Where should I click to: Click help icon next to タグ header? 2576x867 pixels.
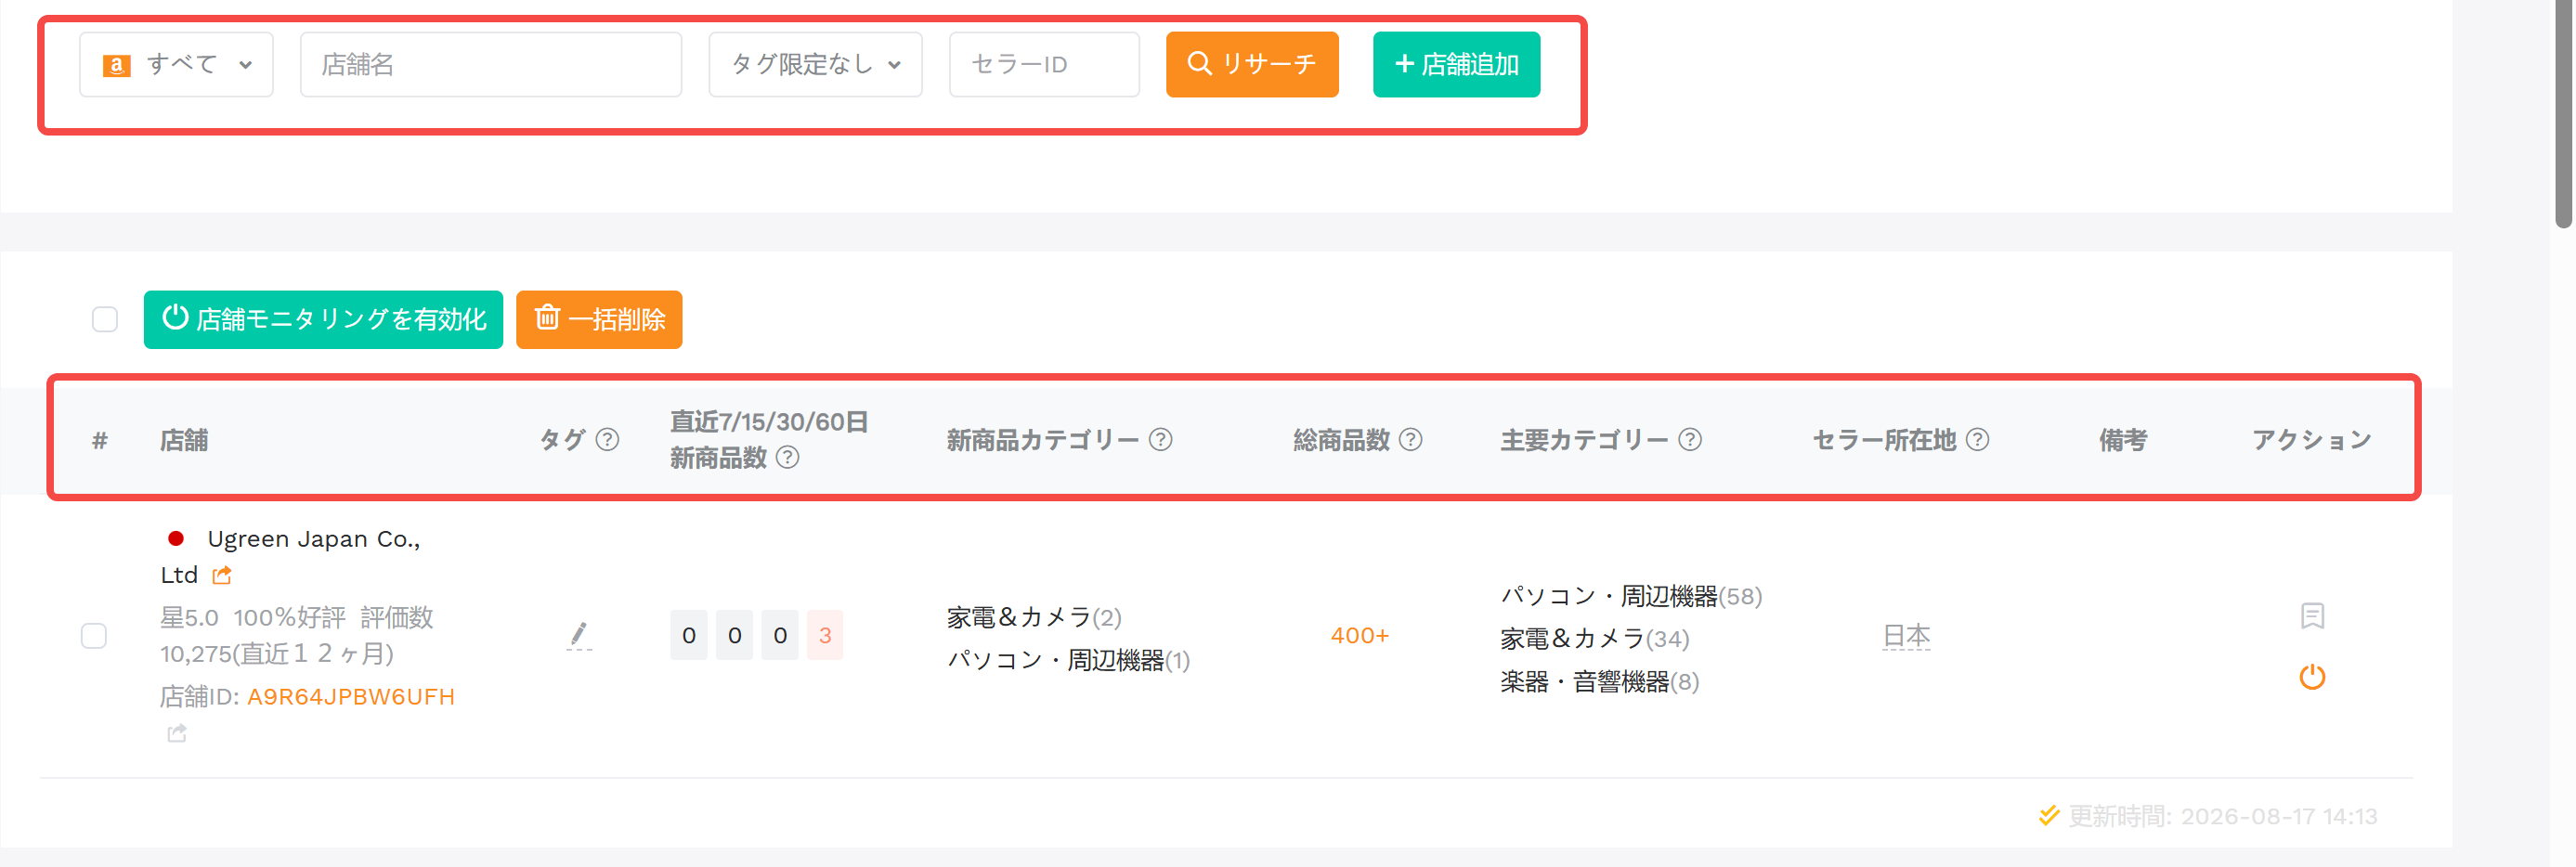[607, 439]
